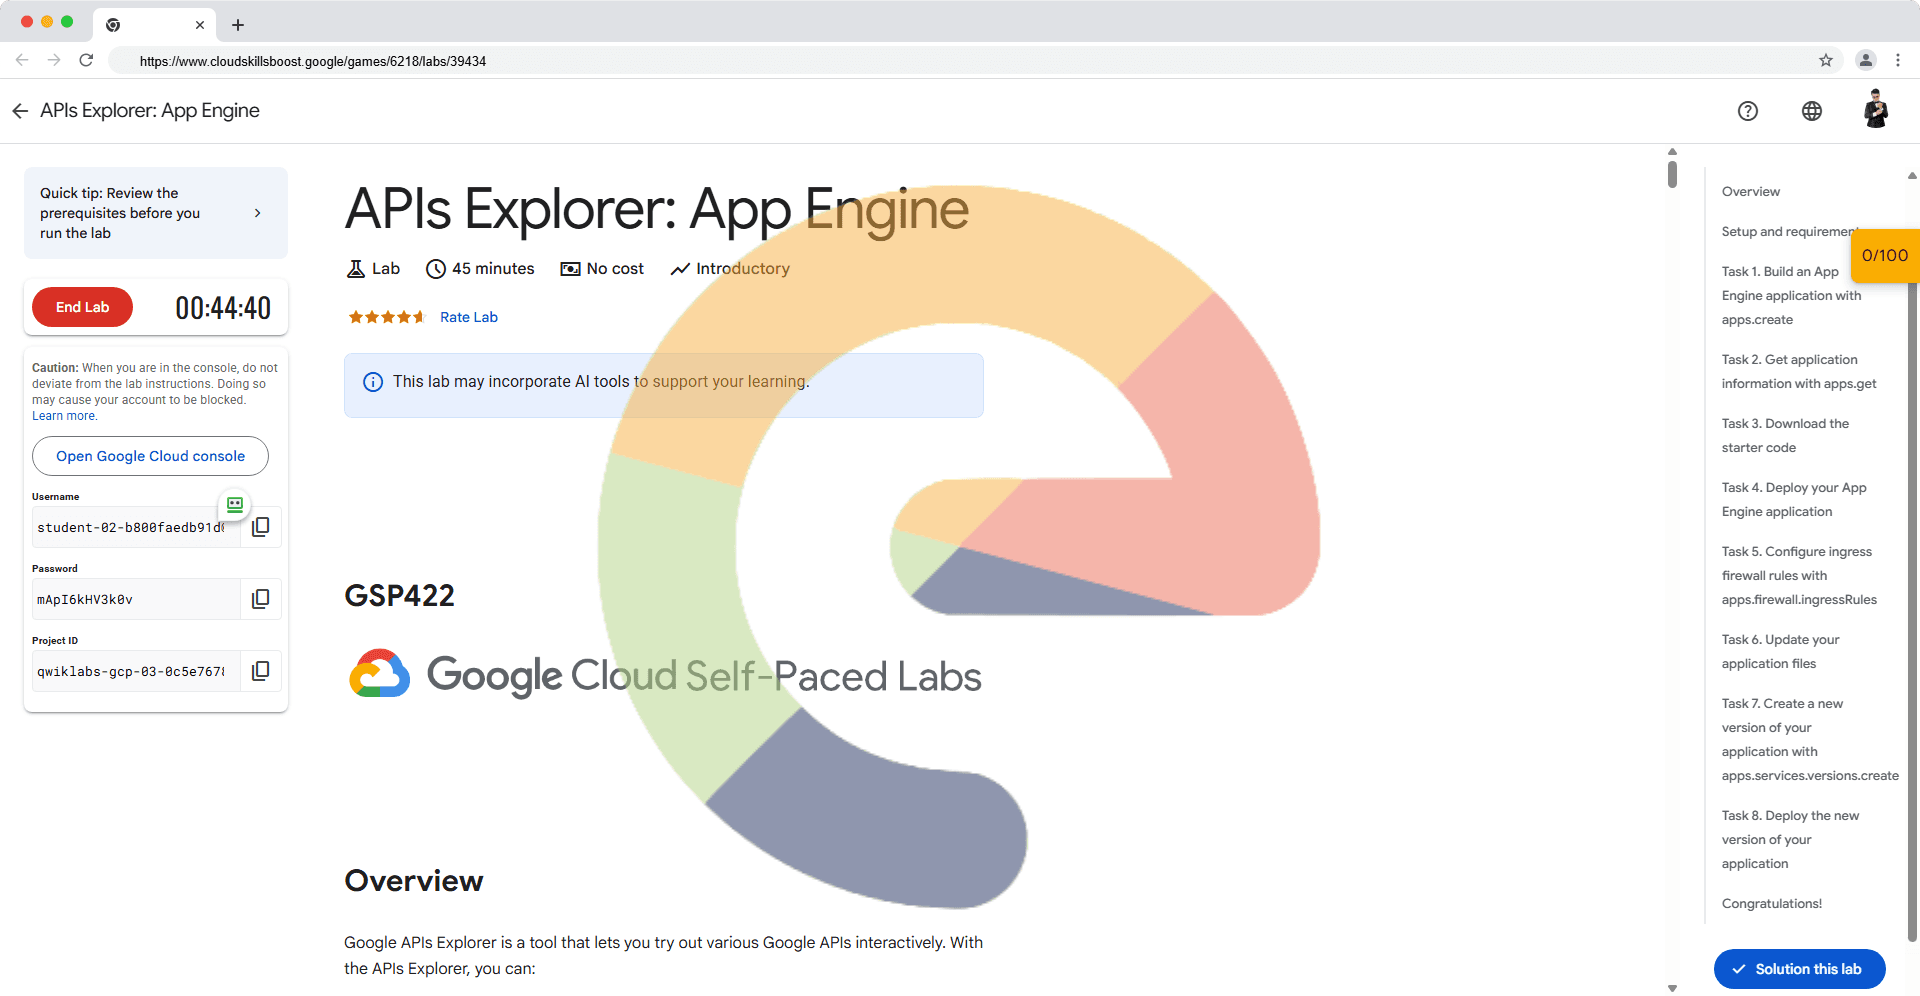Go to the Overview section in outline
The width and height of the screenshot is (1920, 996).
pyautogui.click(x=1751, y=192)
